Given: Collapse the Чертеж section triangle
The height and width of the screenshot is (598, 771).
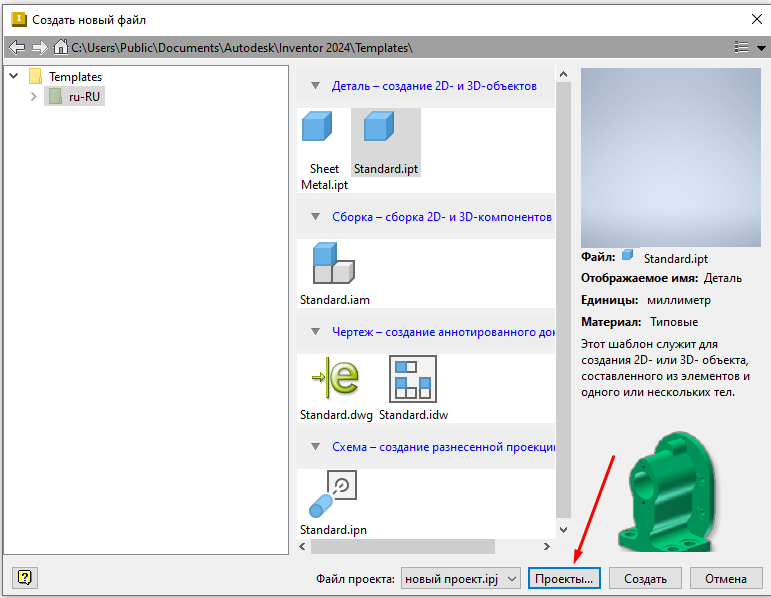Looking at the screenshot, I should coord(316,331).
